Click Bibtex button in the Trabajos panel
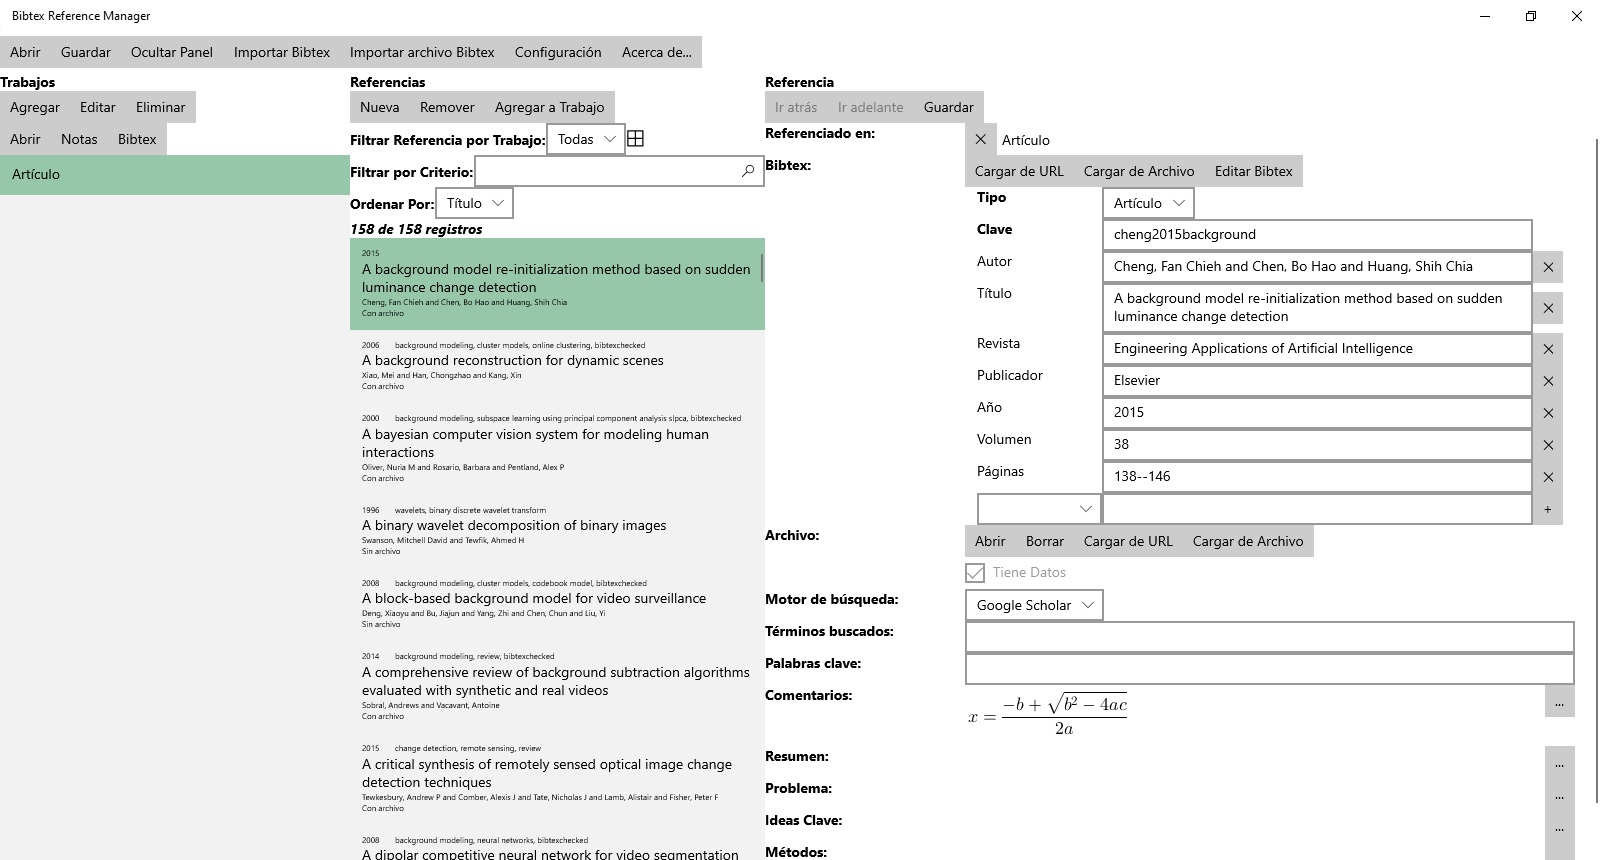 click(x=137, y=139)
